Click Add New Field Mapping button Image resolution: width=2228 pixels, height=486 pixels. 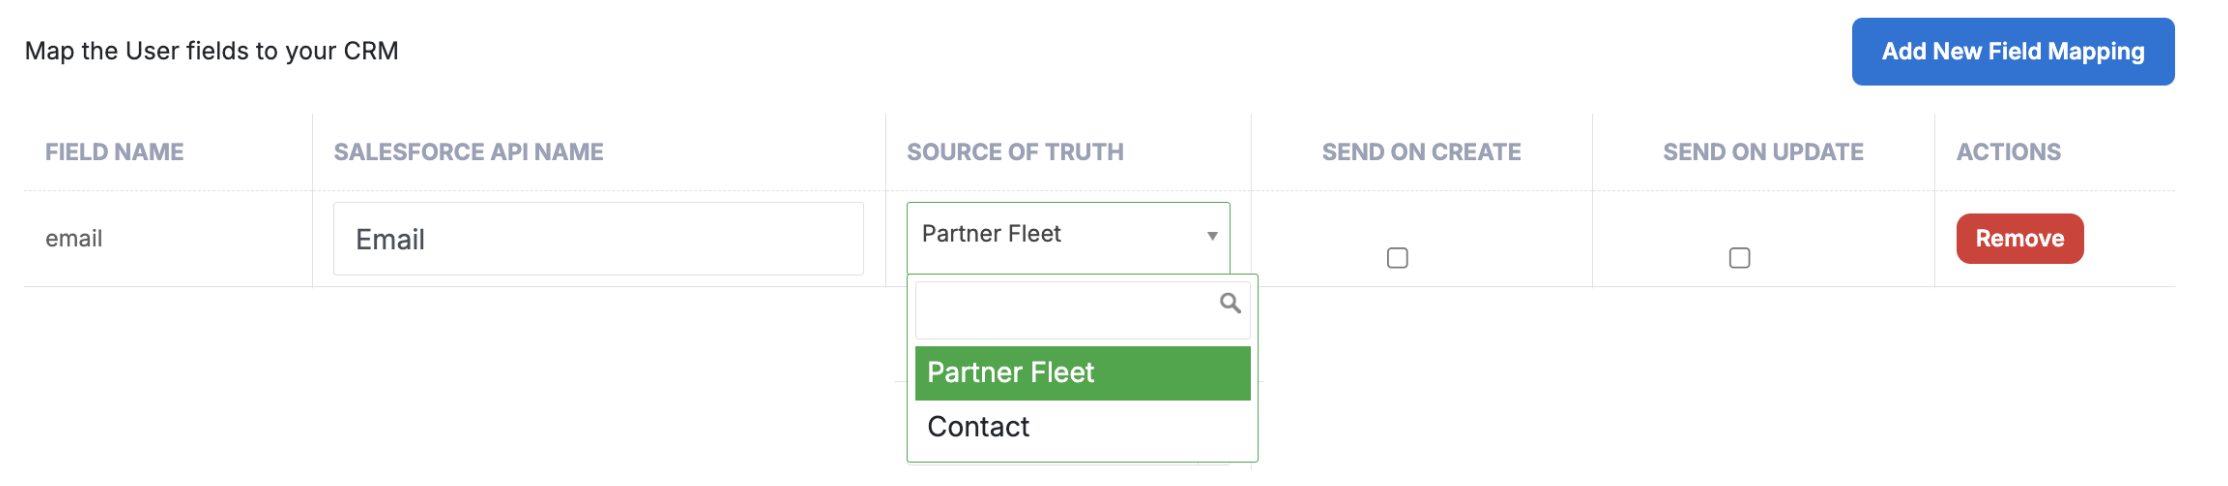pos(2012,51)
